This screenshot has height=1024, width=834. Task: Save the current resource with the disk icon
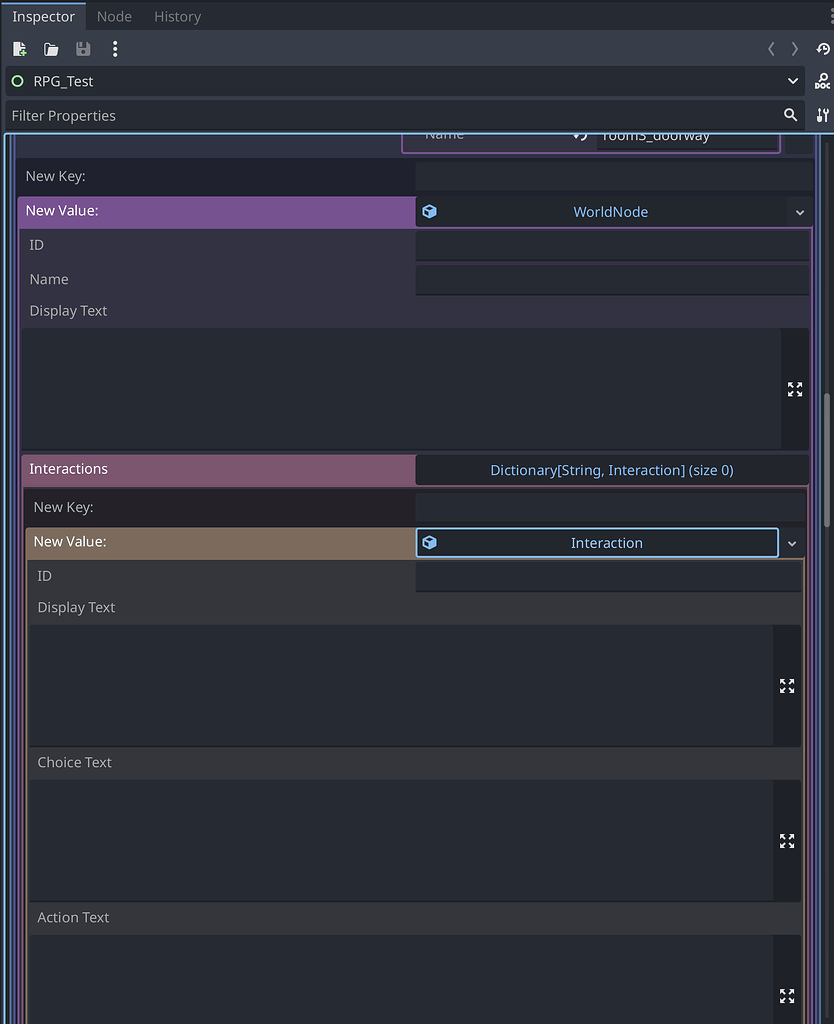pos(83,49)
